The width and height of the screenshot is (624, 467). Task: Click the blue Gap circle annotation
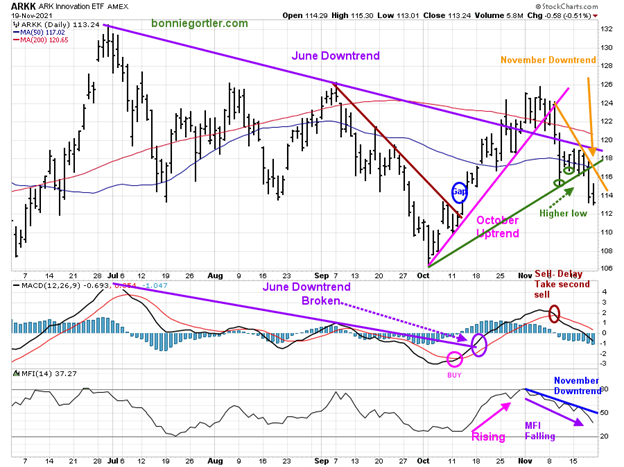click(459, 192)
